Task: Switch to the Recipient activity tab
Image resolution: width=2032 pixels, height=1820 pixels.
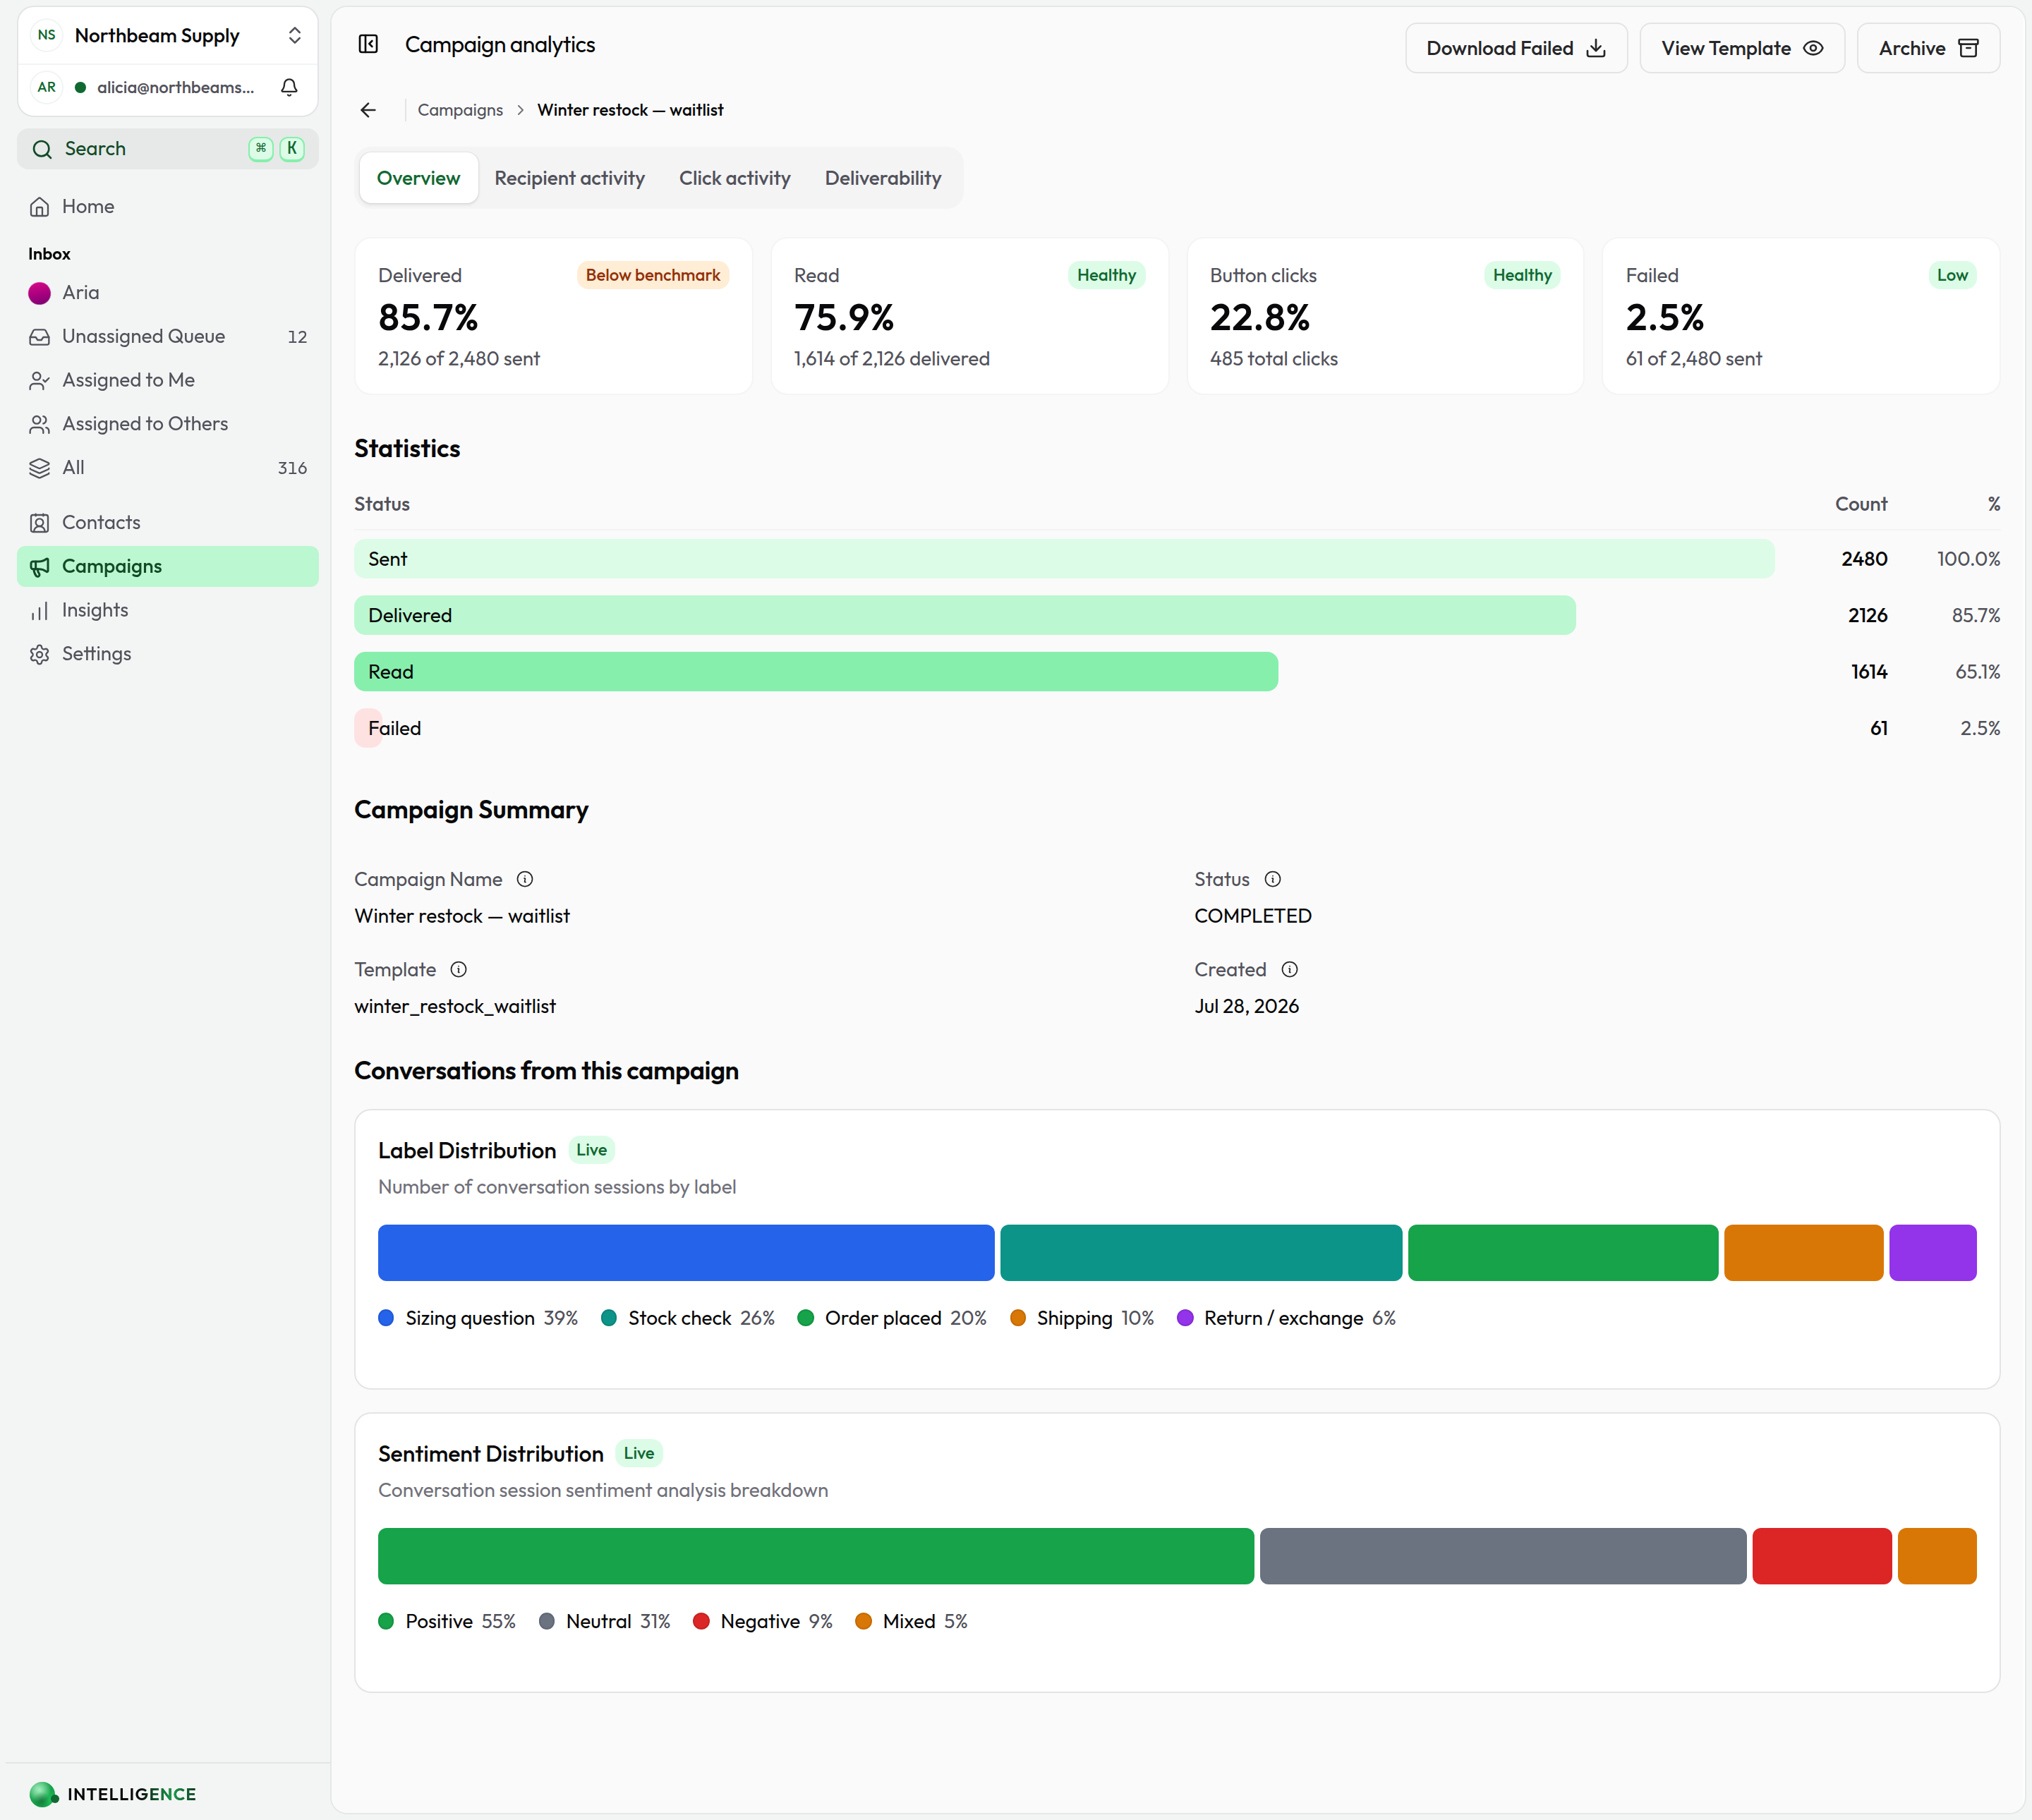Action: (x=569, y=178)
